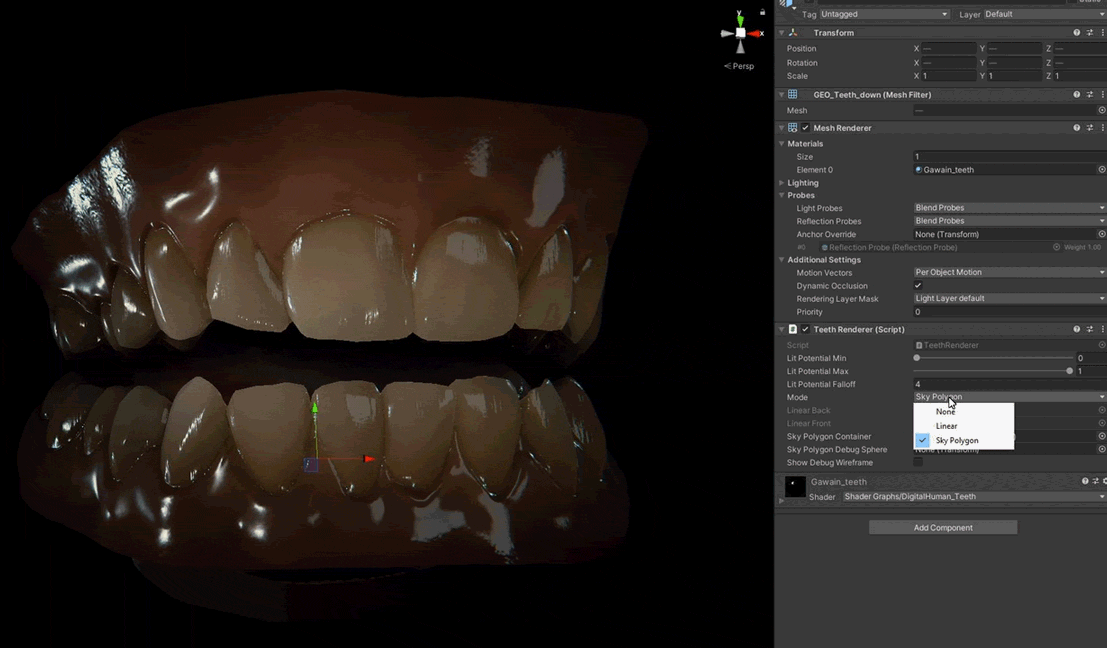
Task: Click the Lit Potential Max slider handle
Action: coord(1069,371)
